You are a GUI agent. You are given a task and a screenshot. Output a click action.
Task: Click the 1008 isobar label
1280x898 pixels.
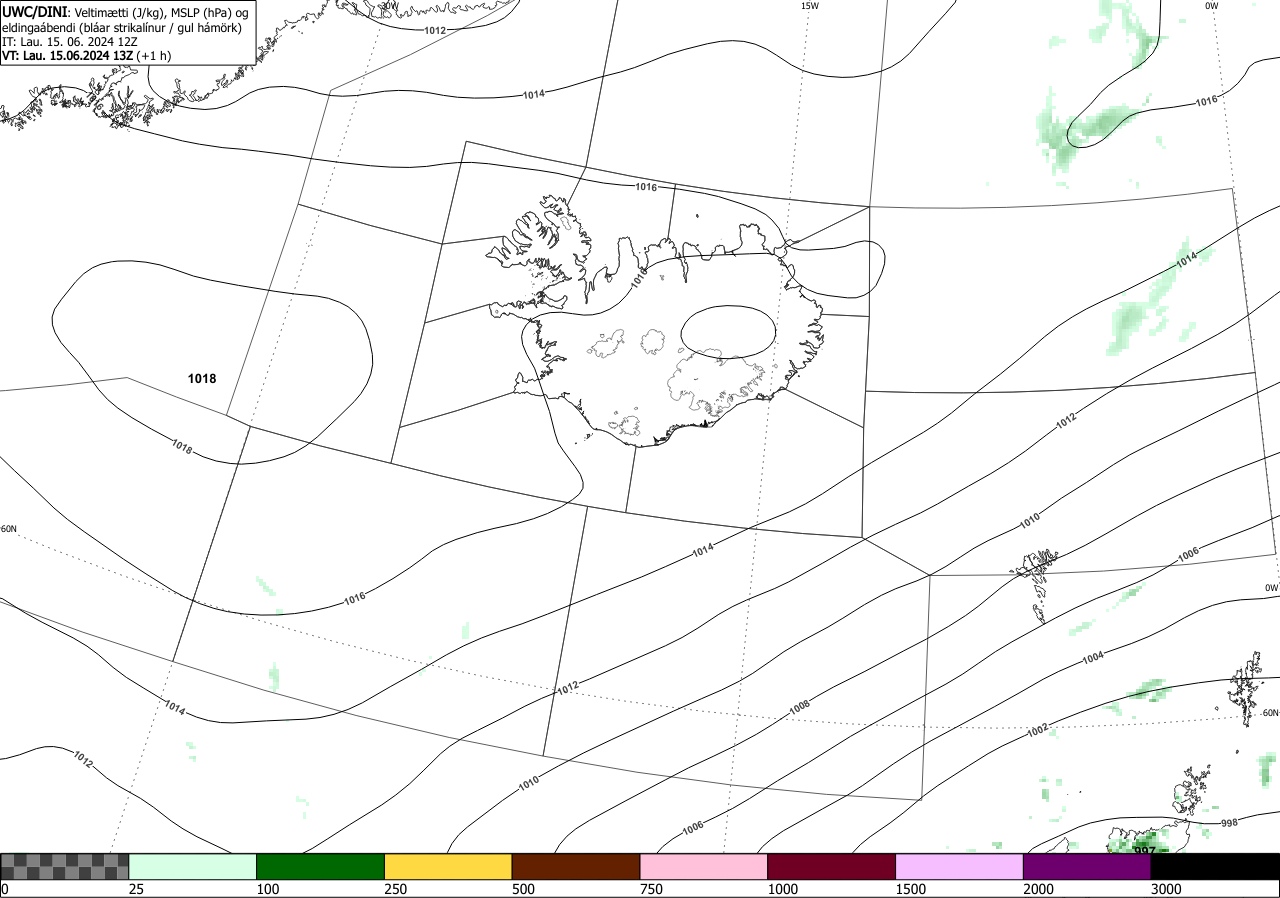pos(799,707)
